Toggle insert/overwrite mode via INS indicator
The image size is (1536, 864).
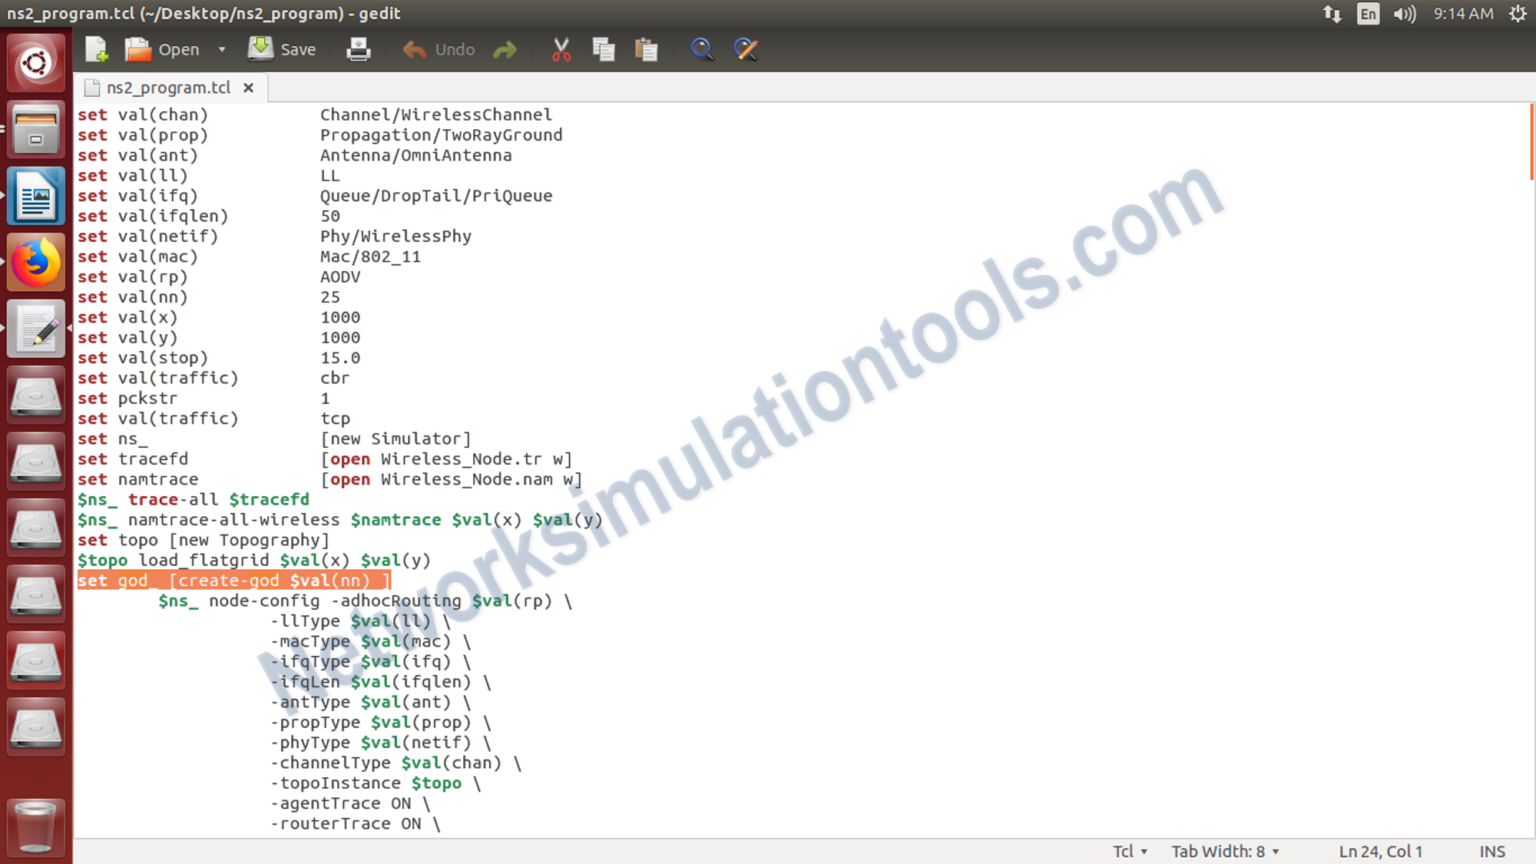(x=1492, y=851)
